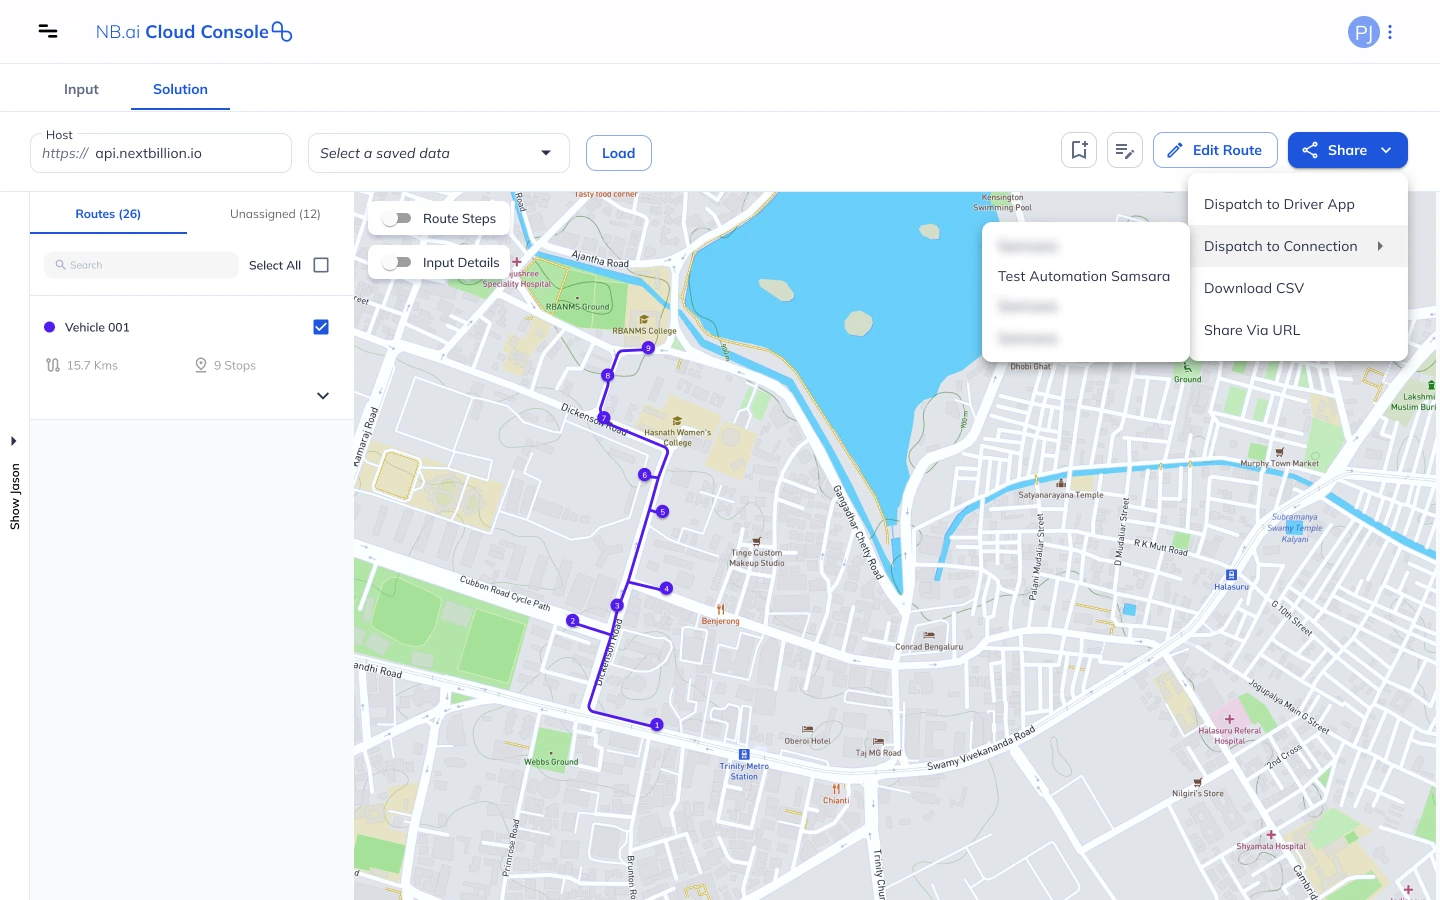Viewport: 1440px width, 900px height.
Task: Toggle the Input Details switch
Action: [x=397, y=262]
